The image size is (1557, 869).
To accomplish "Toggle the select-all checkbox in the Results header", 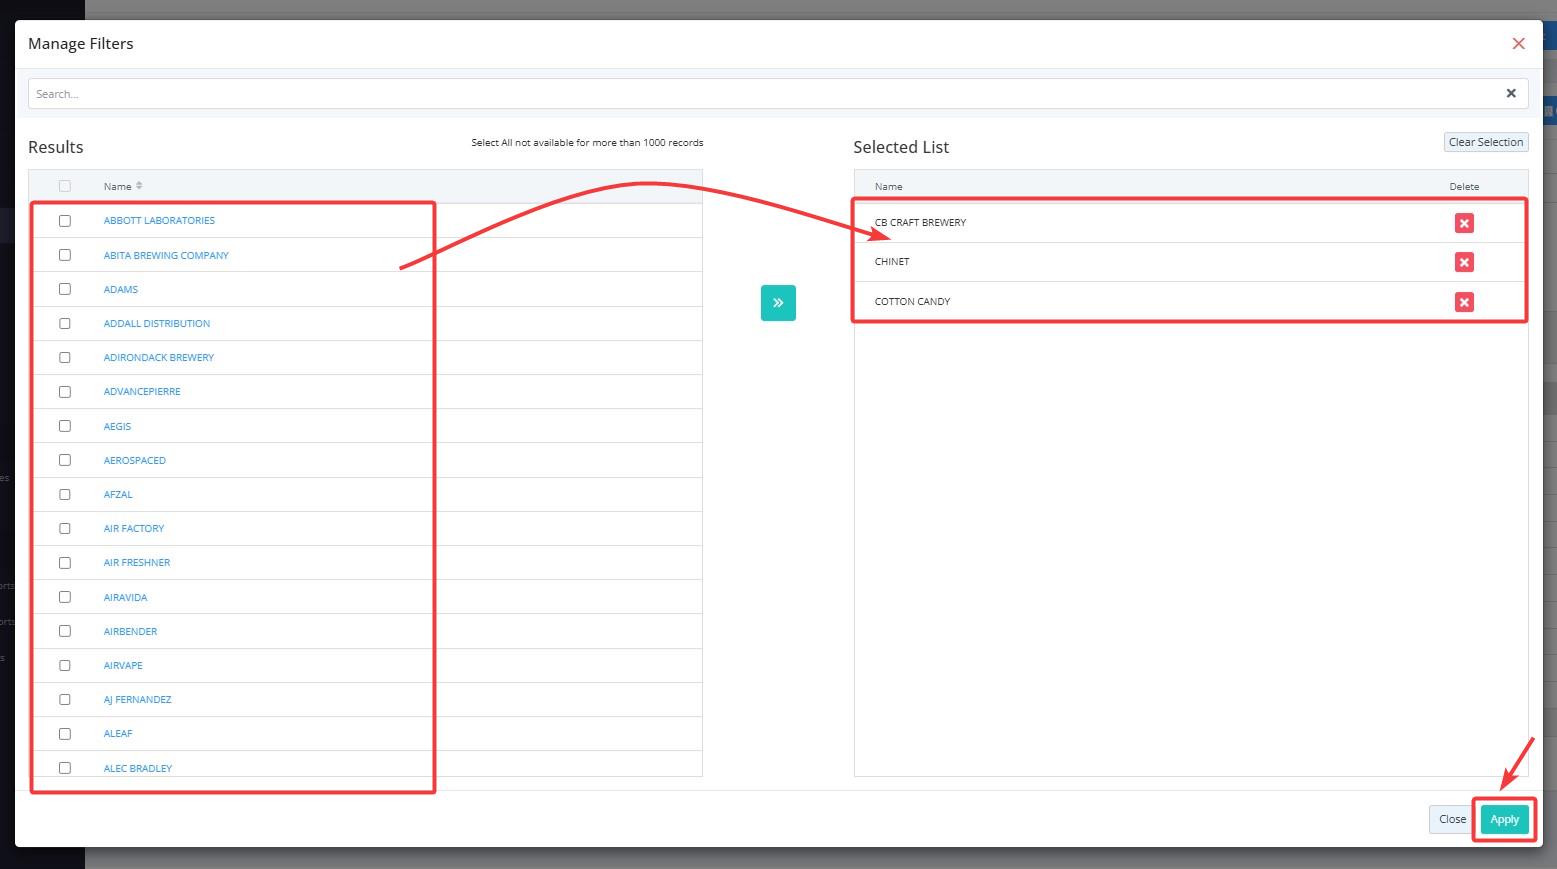I will point(65,186).
